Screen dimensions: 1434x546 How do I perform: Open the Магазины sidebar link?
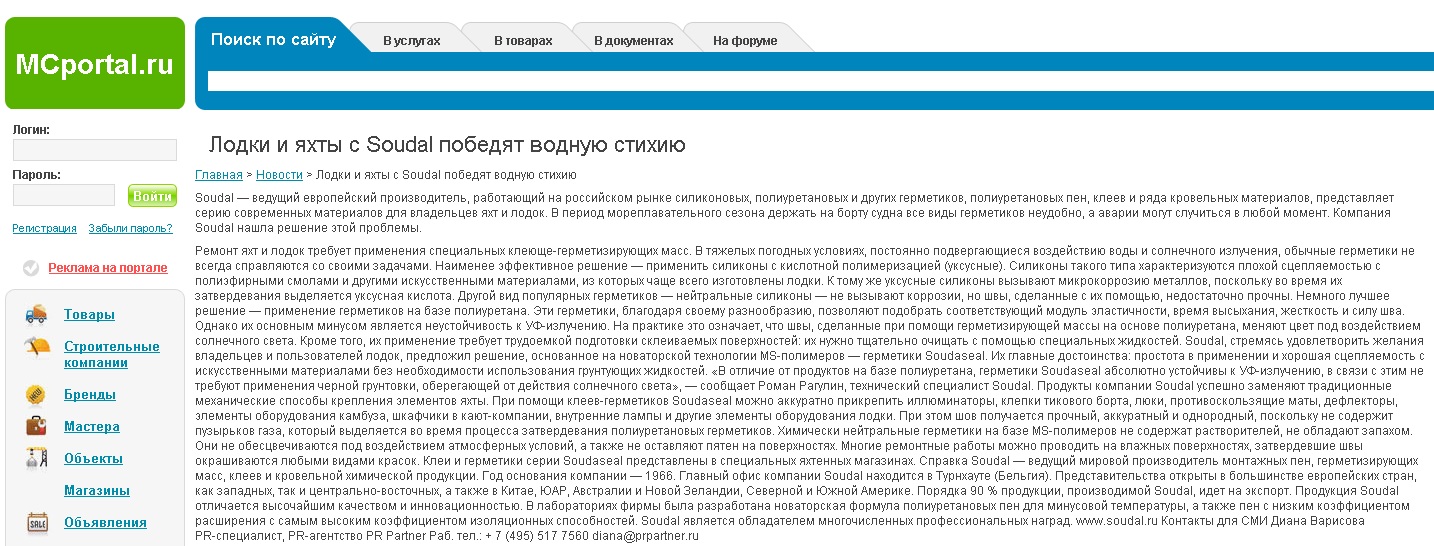(97, 490)
